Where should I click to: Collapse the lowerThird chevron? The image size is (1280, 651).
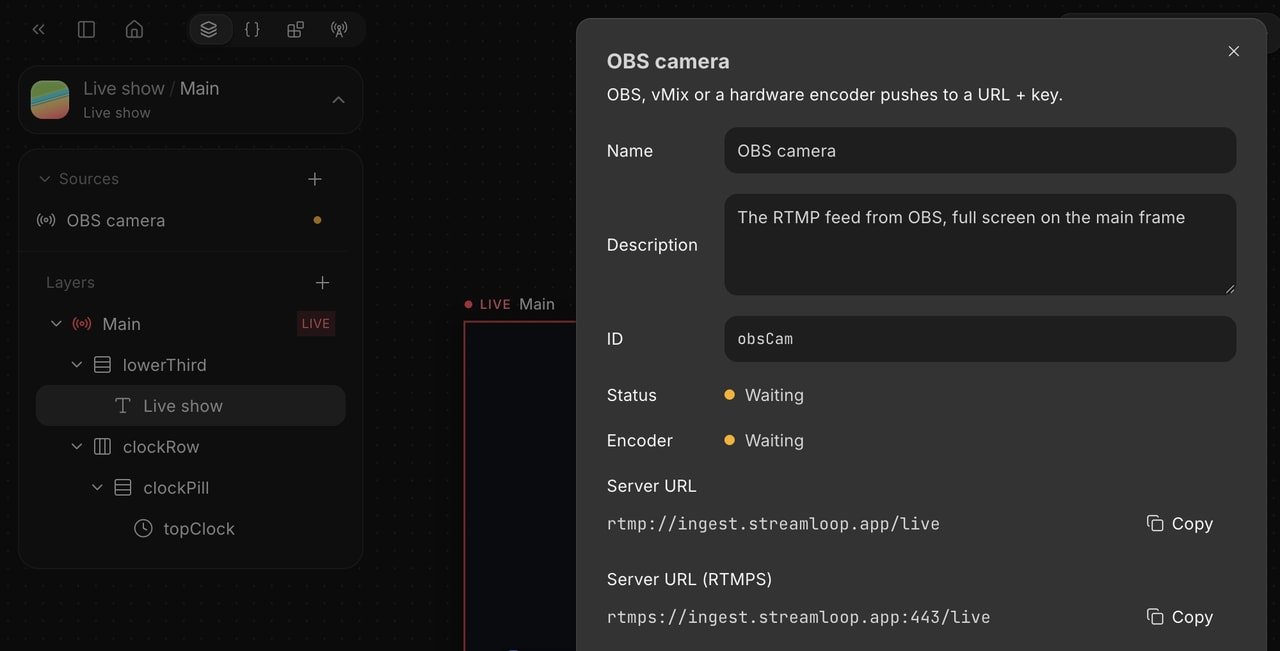point(77,365)
